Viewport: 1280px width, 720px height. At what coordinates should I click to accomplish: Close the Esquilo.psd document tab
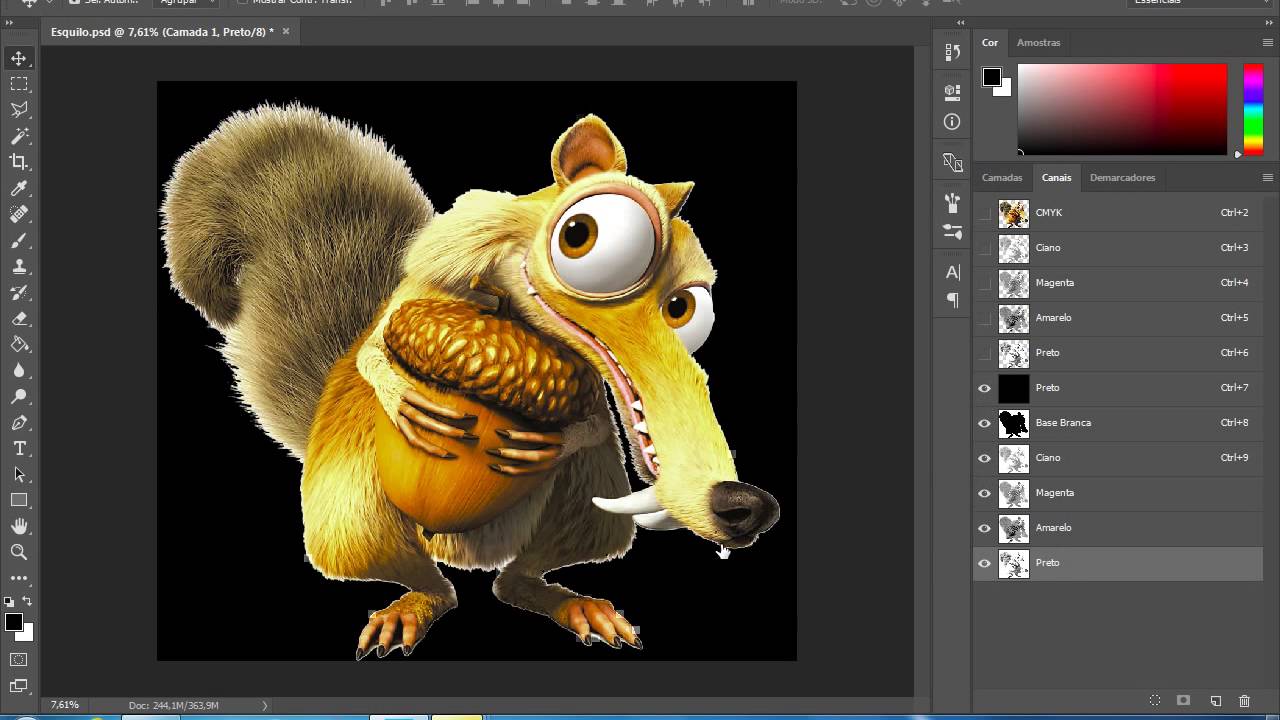click(x=285, y=32)
